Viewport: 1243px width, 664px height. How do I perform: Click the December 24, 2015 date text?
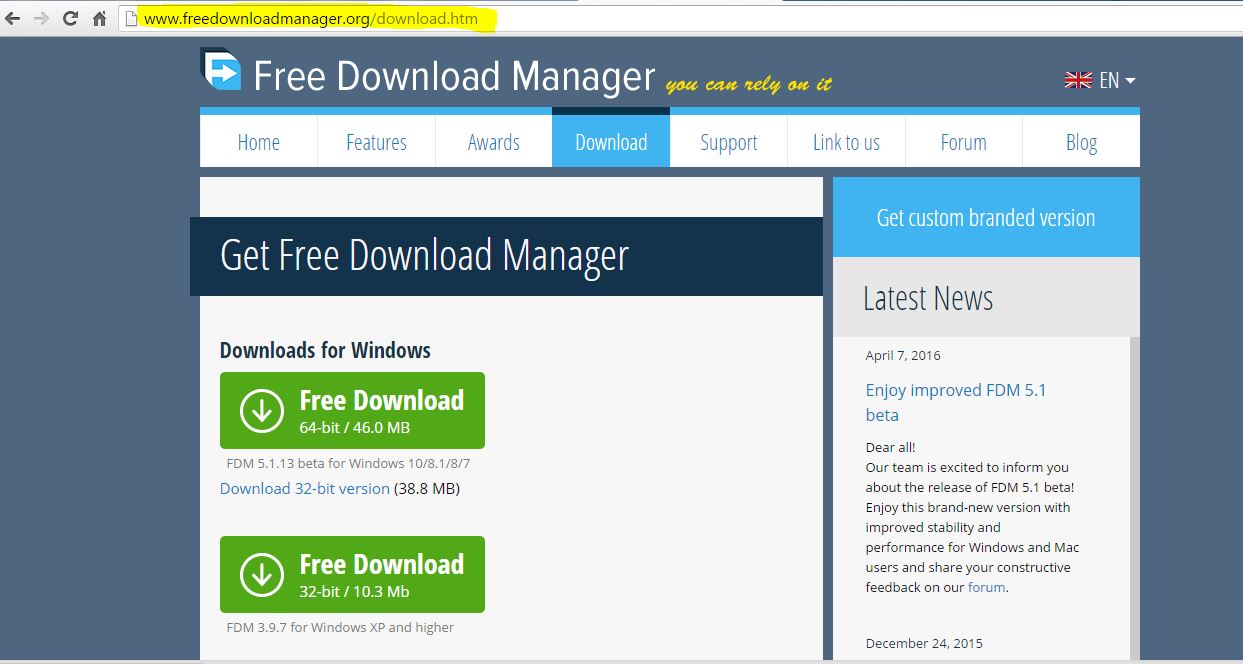point(924,643)
